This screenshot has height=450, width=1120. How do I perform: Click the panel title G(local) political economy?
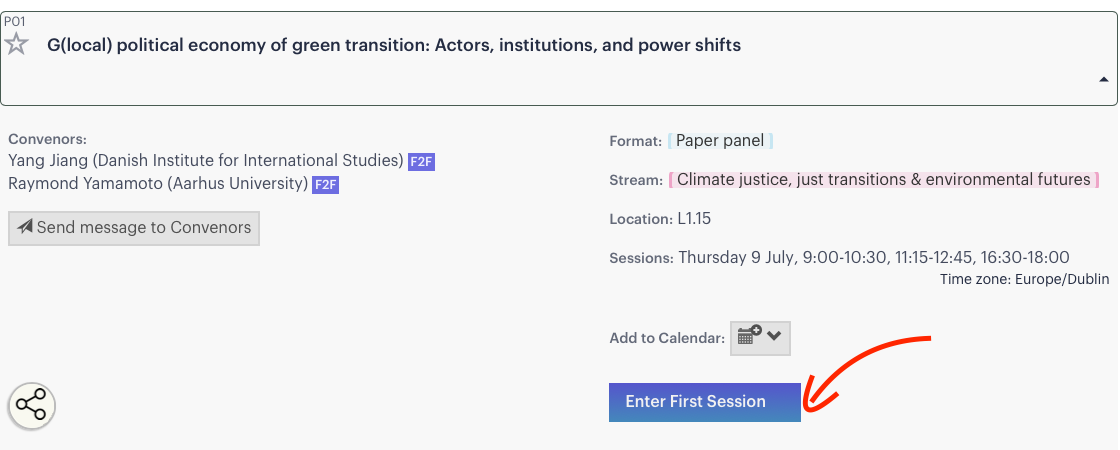coord(394,45)
